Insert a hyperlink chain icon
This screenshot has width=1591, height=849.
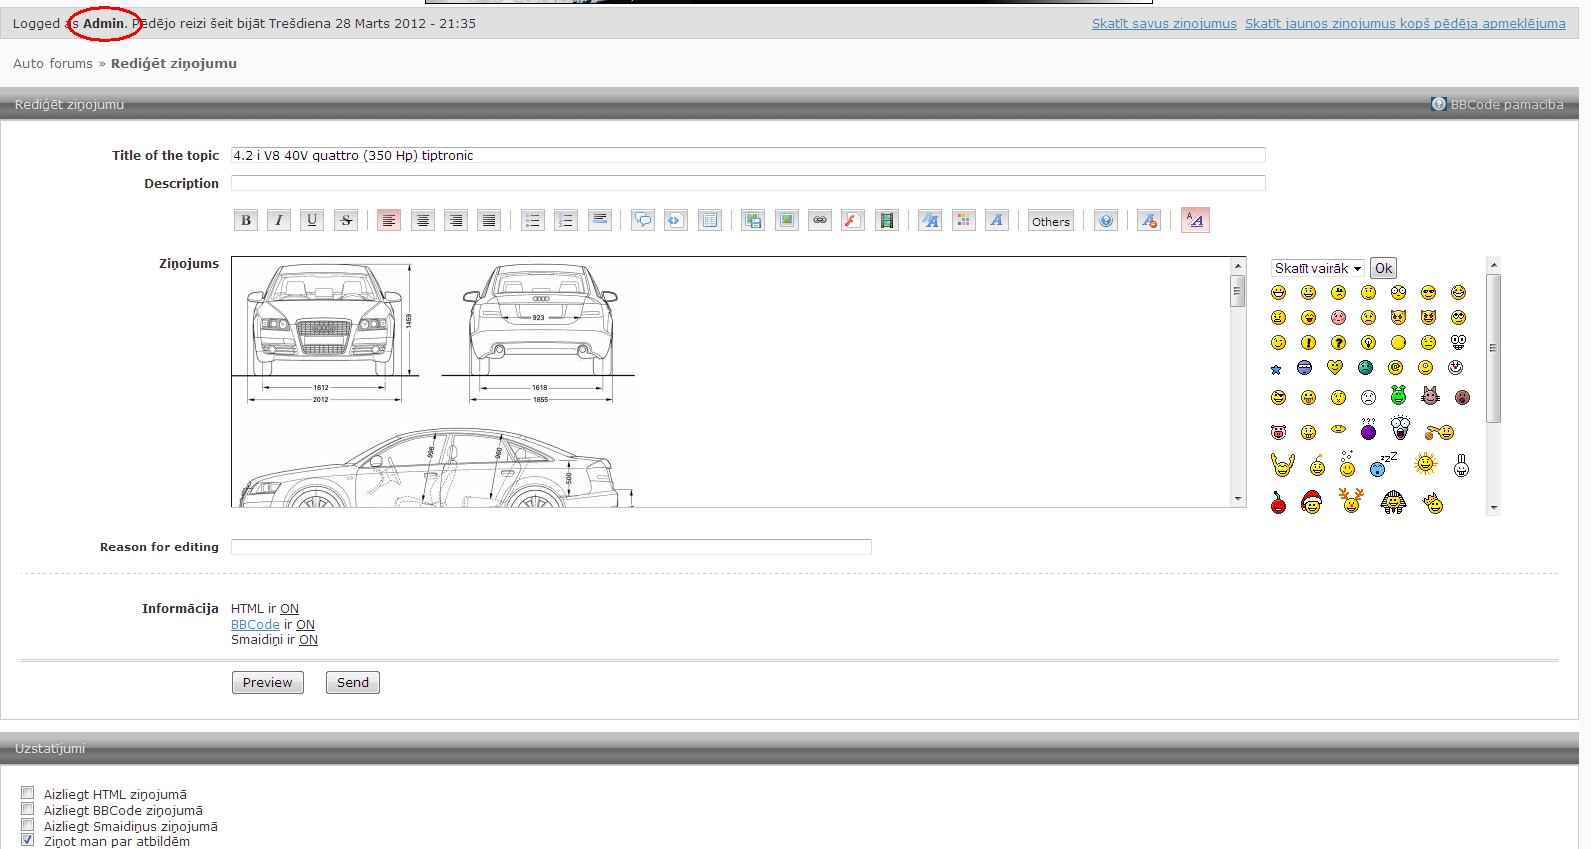point(820,220)
